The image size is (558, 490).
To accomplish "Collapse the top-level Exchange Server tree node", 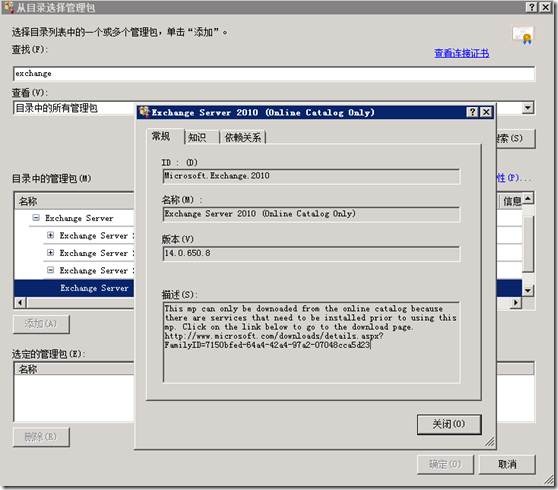I will [x=36, y=217].
